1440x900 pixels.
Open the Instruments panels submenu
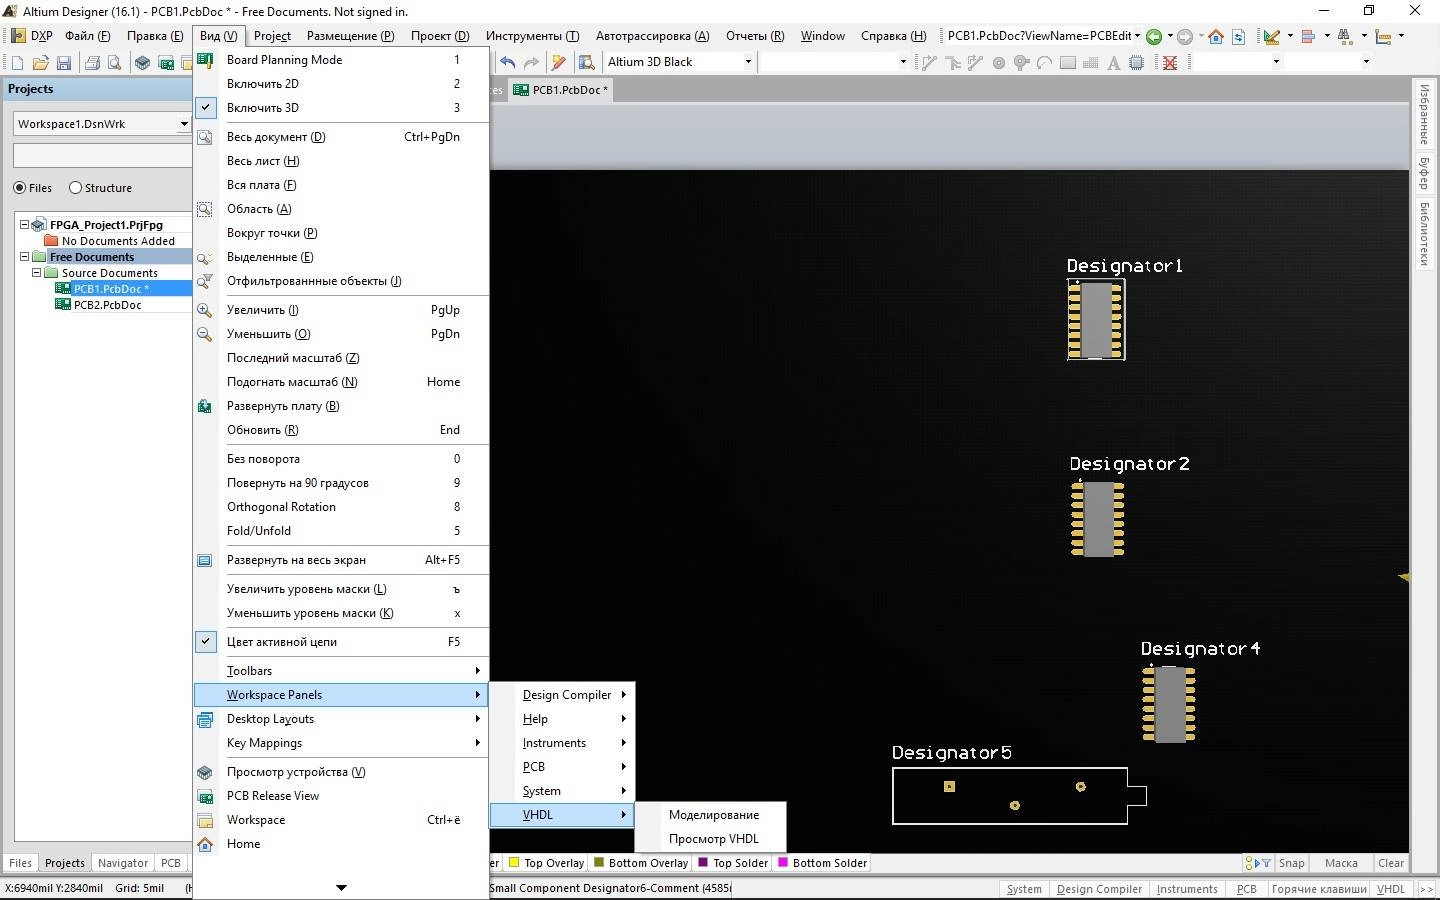pyautogui.click(x=563, y=743)
